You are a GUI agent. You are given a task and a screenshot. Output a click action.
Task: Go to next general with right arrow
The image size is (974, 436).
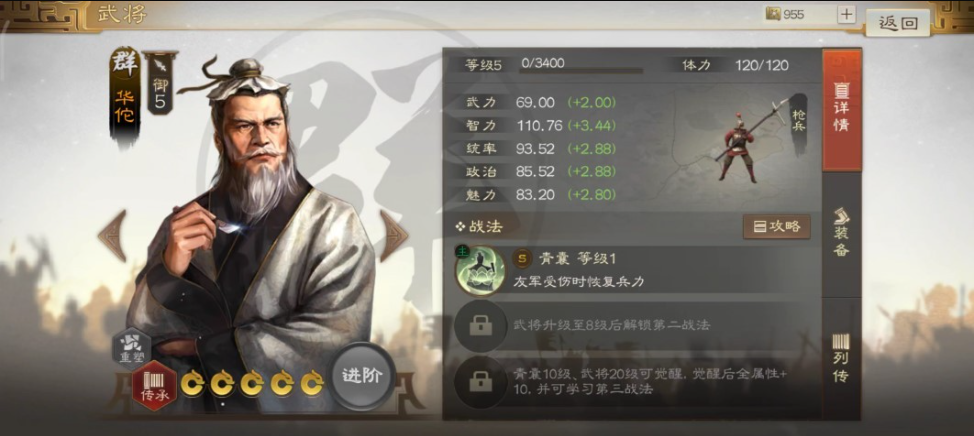coord(394,235)
